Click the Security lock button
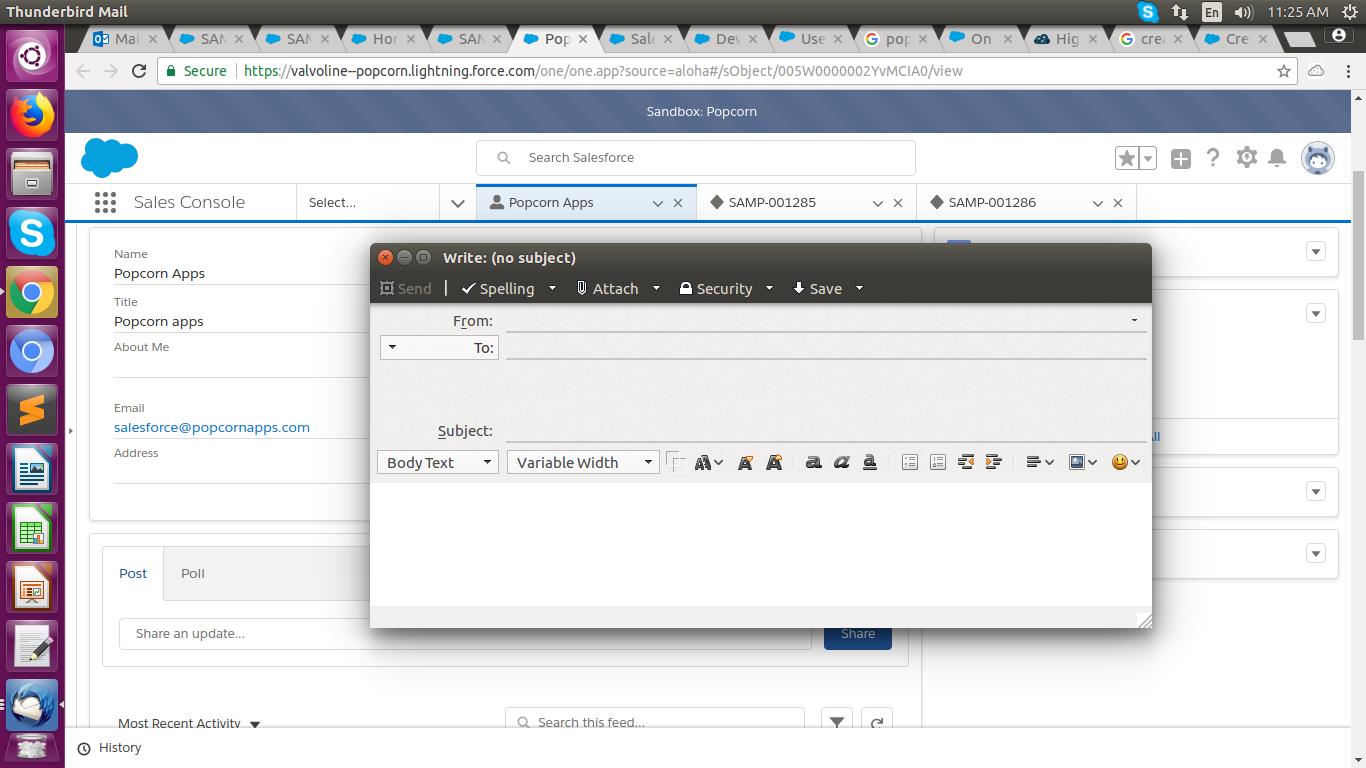 click(x=715, y=288)
